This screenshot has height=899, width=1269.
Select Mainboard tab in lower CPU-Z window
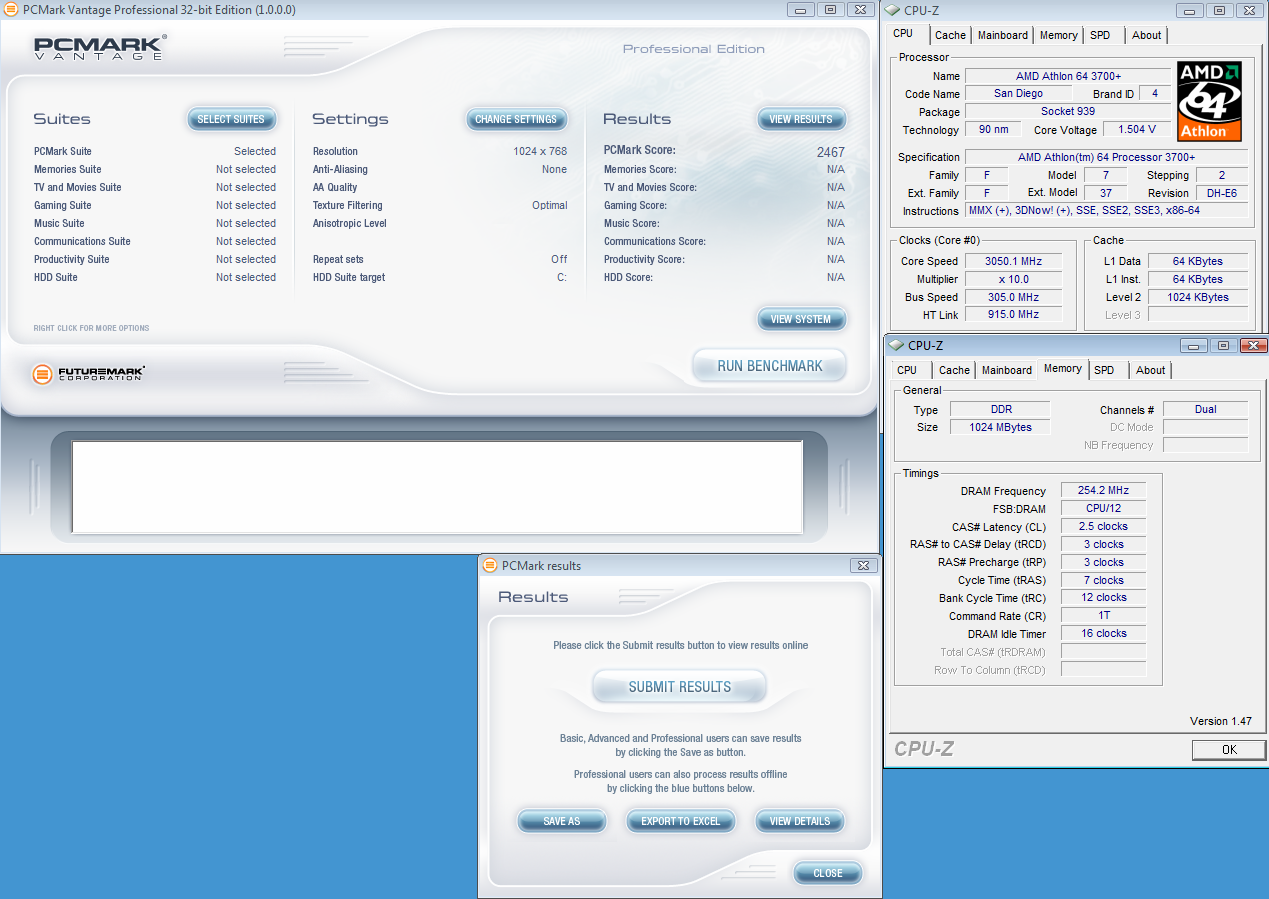click(1007, 370)
